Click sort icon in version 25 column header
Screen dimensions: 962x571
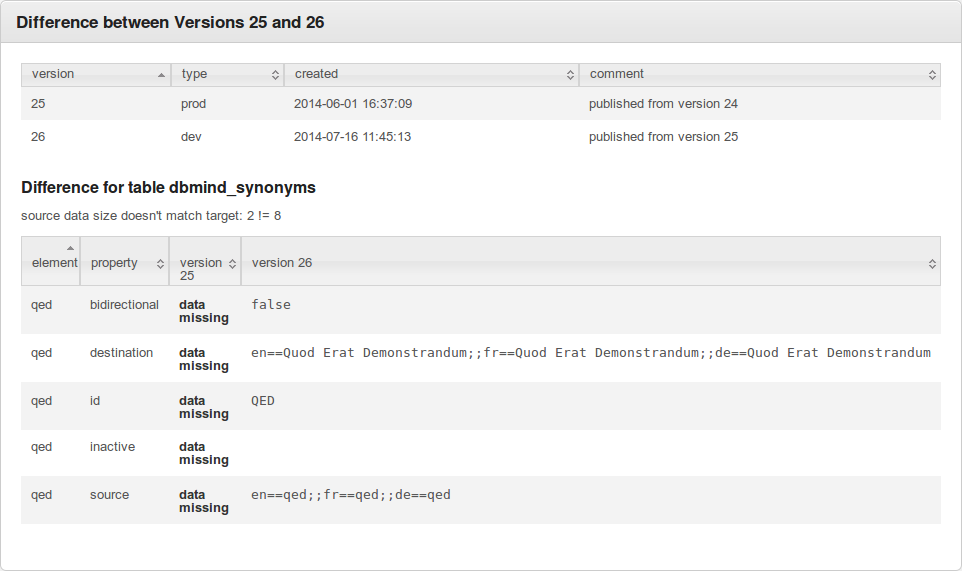click(x=232, y=264)
